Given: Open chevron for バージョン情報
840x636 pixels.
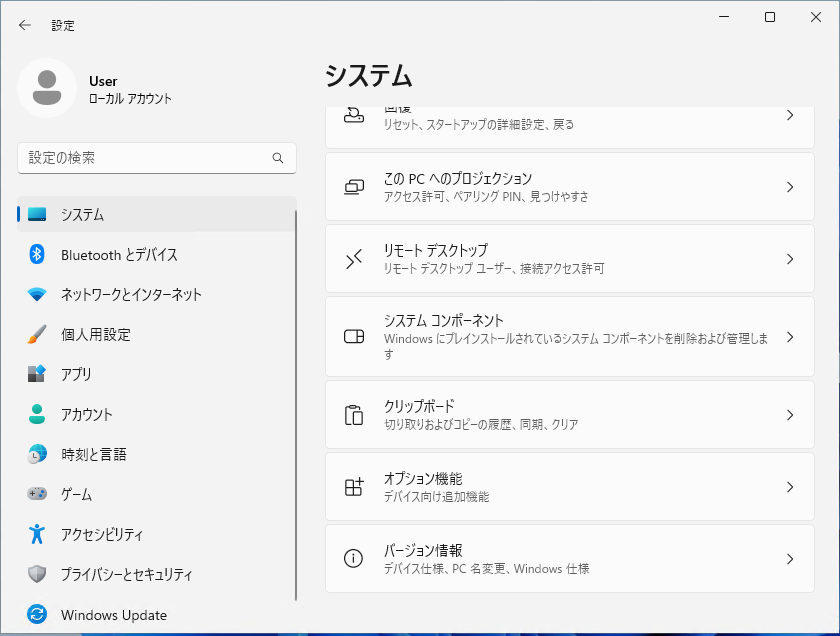Looking at the screenshot, I should [x=790, y=559].
